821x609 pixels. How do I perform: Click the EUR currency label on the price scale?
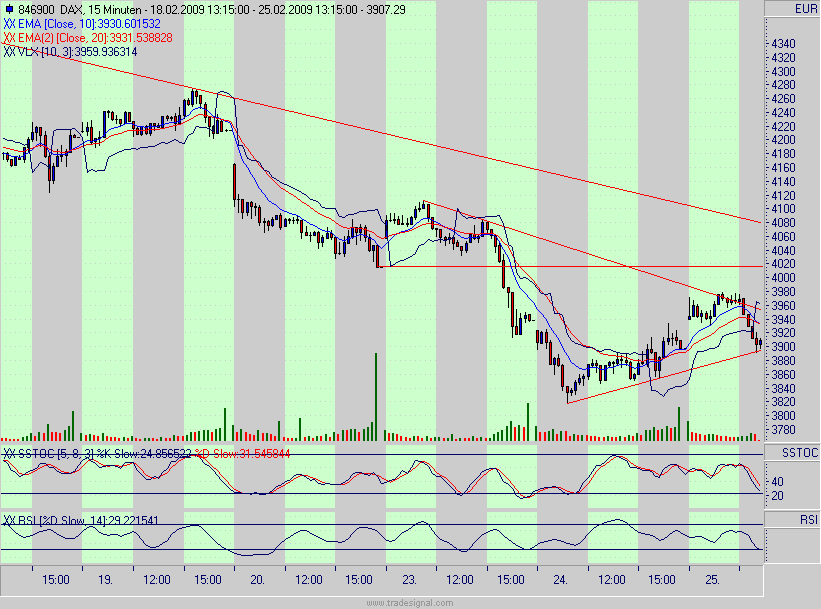[x=805, y=7]
